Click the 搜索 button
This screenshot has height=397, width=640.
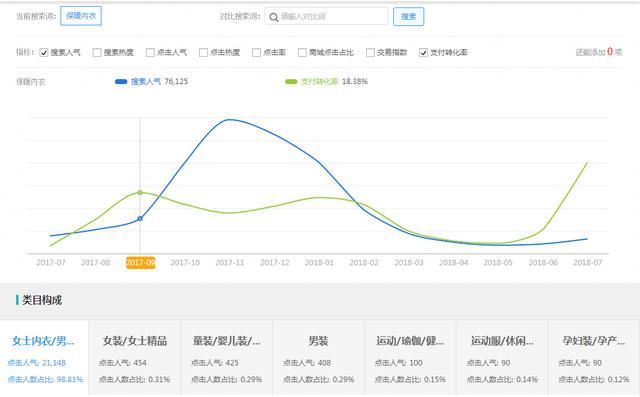pyautogui.click(x=409, y=16)
